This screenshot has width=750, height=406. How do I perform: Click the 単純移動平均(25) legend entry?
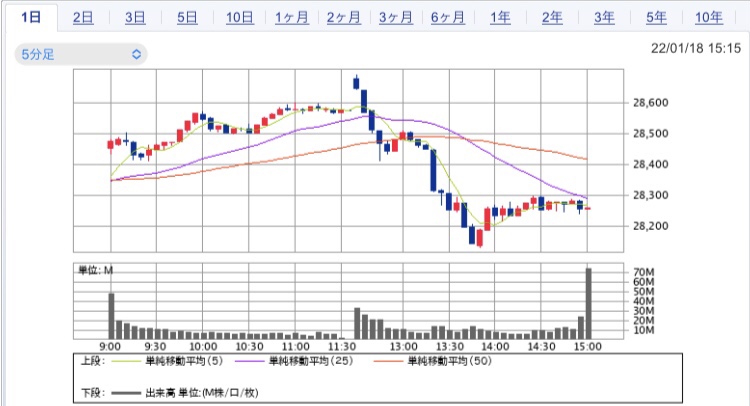(311, 361)
